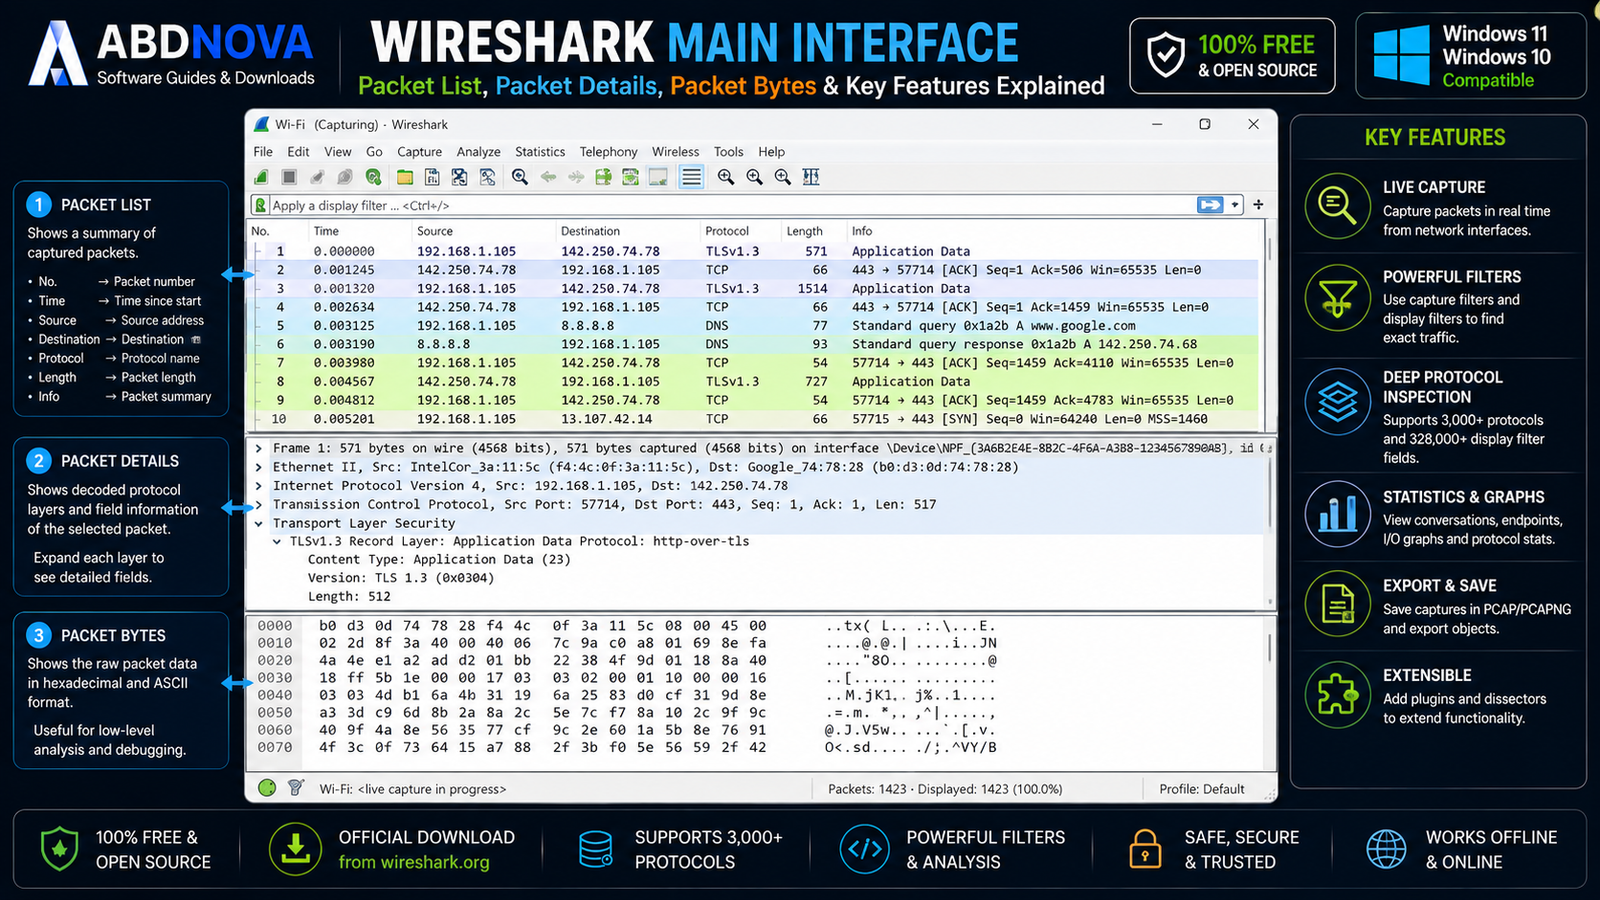1600x900 pixels.
Task: Collapse the TLSv1.3 Record Layer node
Action: pyautogui.click(x=277, y=541)
